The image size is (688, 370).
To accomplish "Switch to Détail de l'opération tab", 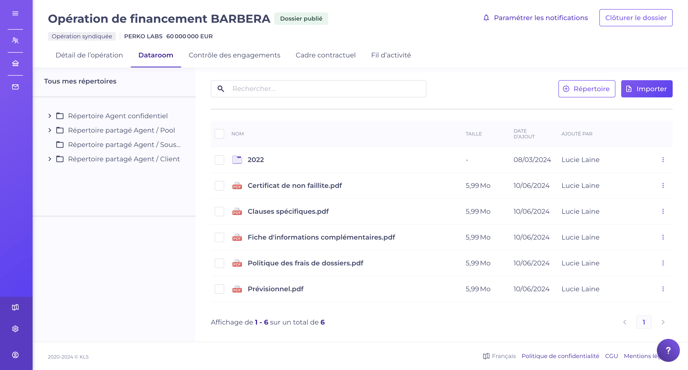I will coord(89,55).
